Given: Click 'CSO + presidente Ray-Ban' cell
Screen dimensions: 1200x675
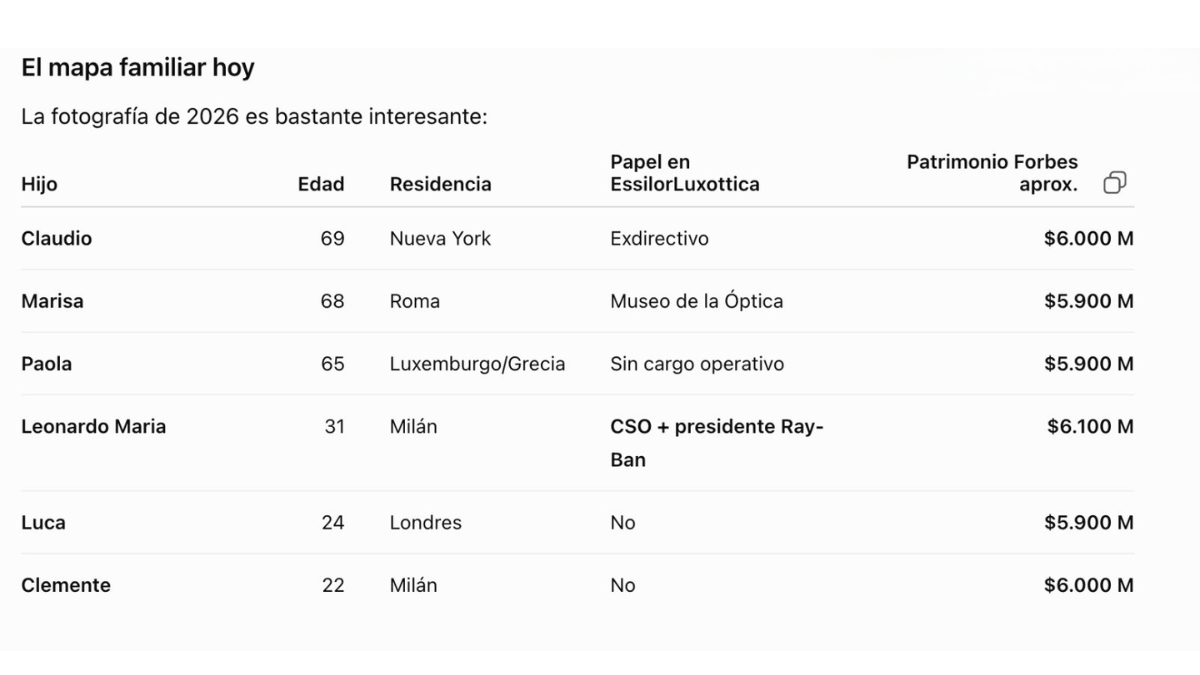Looking at the screenshot, I should tap(717, 443).
